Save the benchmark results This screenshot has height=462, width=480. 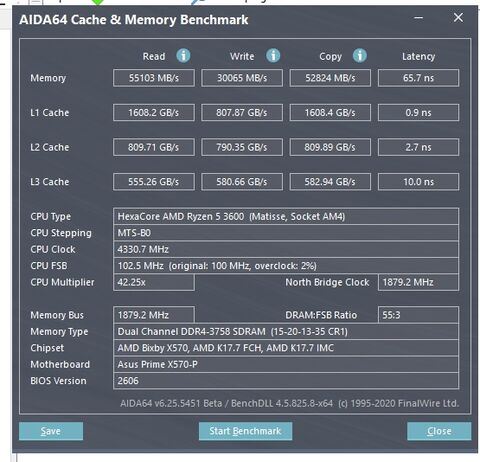coord(51,431)
